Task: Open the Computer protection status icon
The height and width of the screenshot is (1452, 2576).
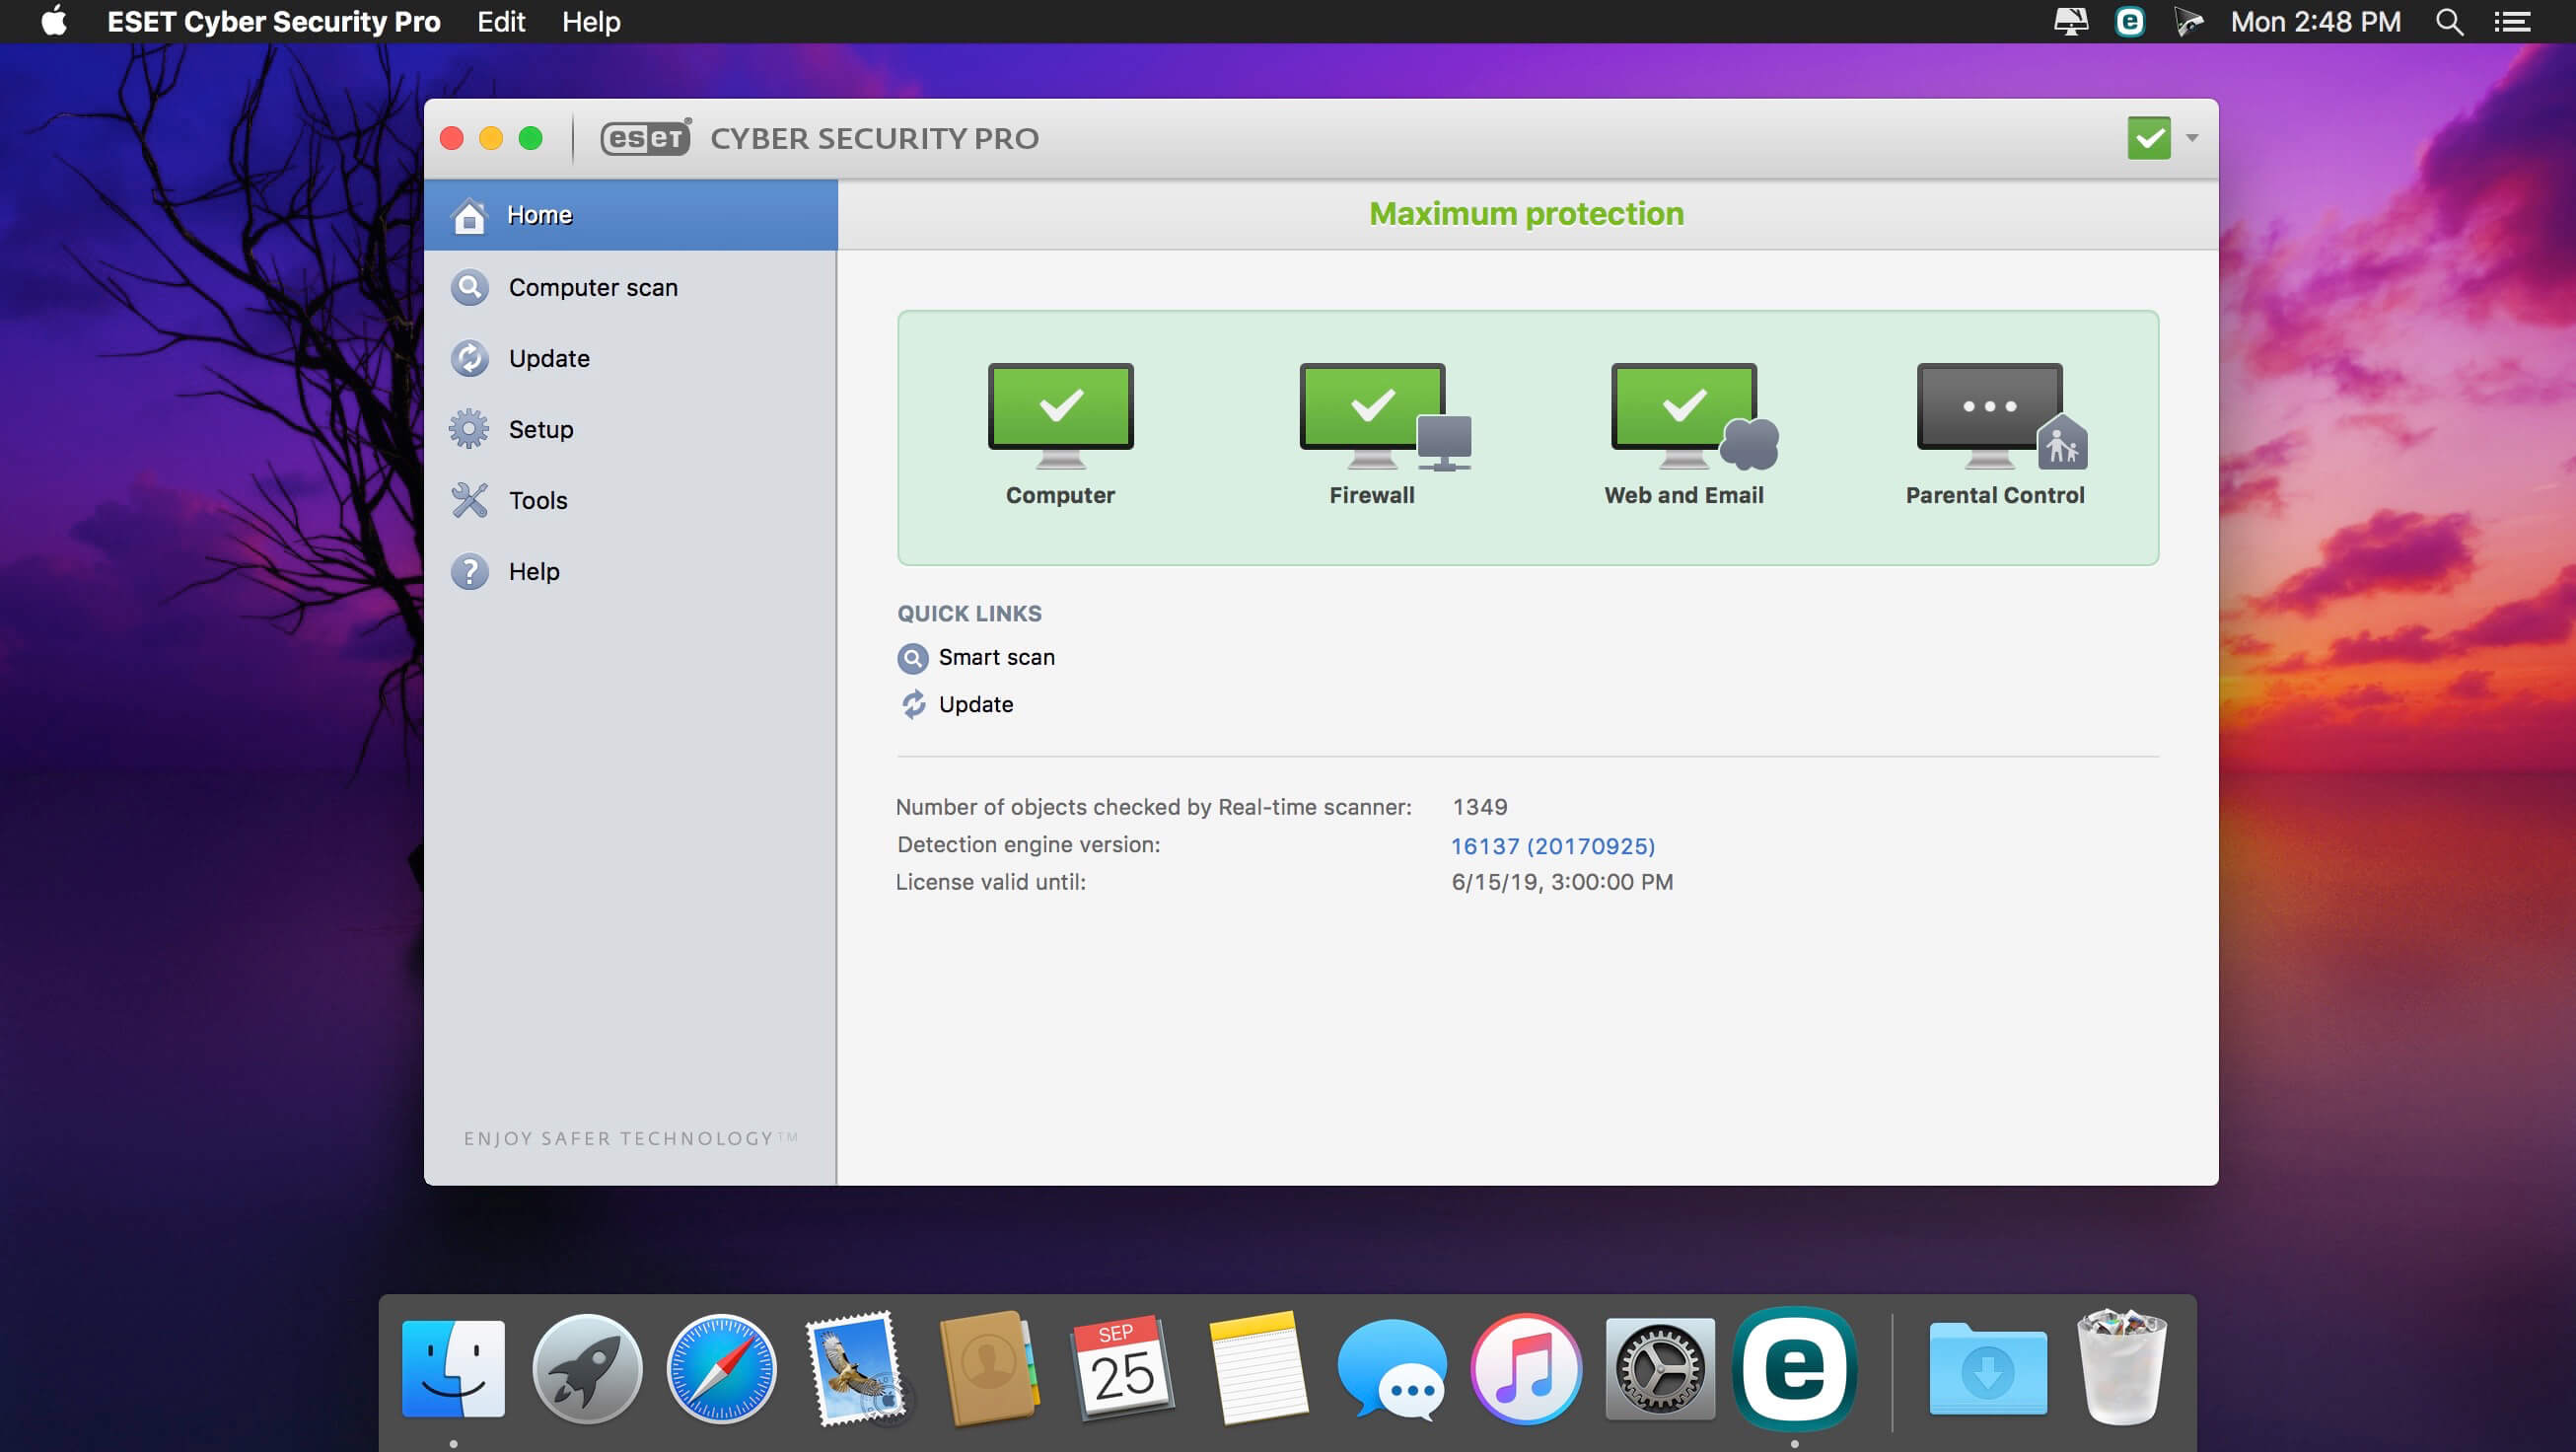Action: tap(1060, 415)
